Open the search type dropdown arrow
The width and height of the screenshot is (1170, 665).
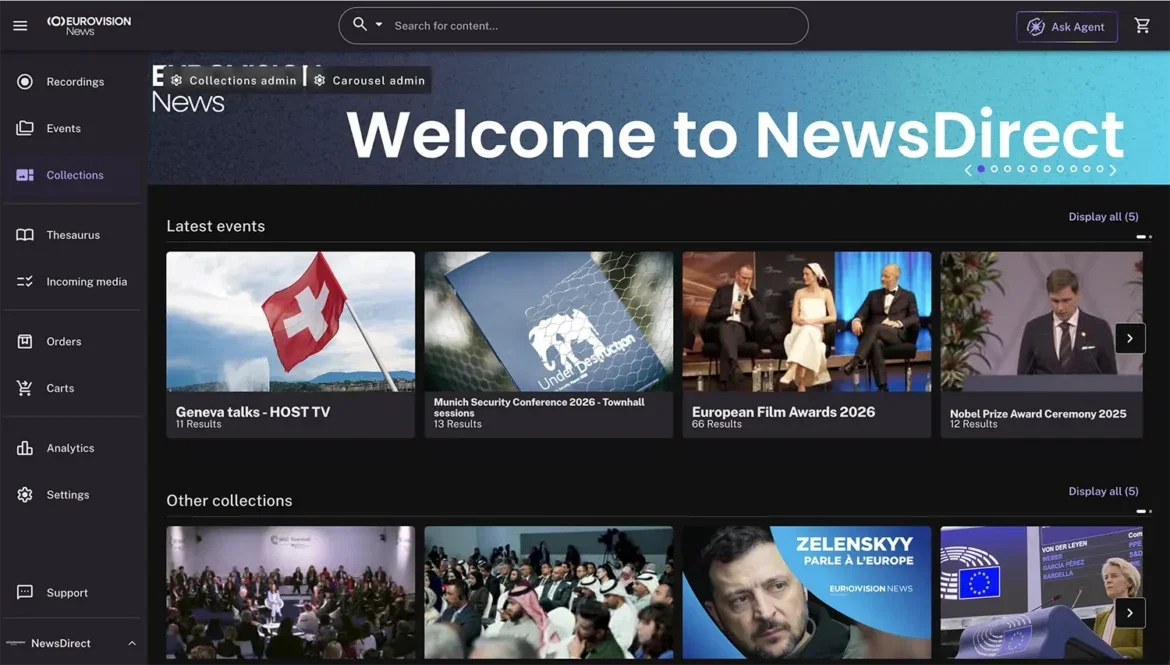click(x=379, y=25)
